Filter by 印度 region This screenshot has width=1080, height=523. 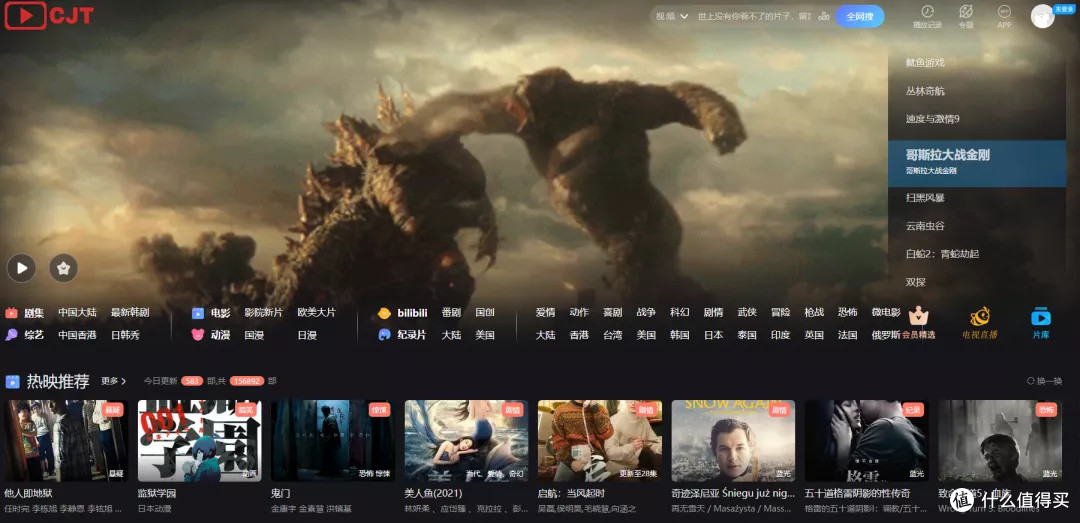click(780, 335)
